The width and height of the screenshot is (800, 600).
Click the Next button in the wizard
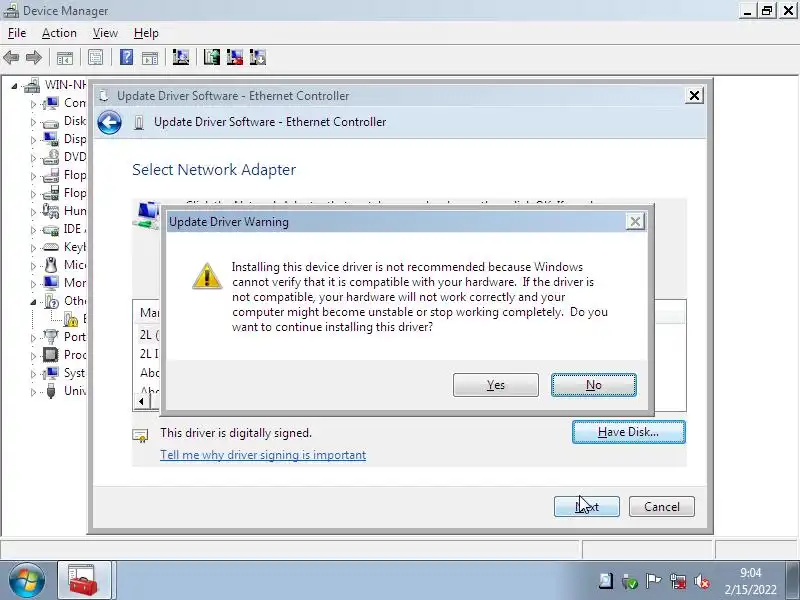click(587, 507)
